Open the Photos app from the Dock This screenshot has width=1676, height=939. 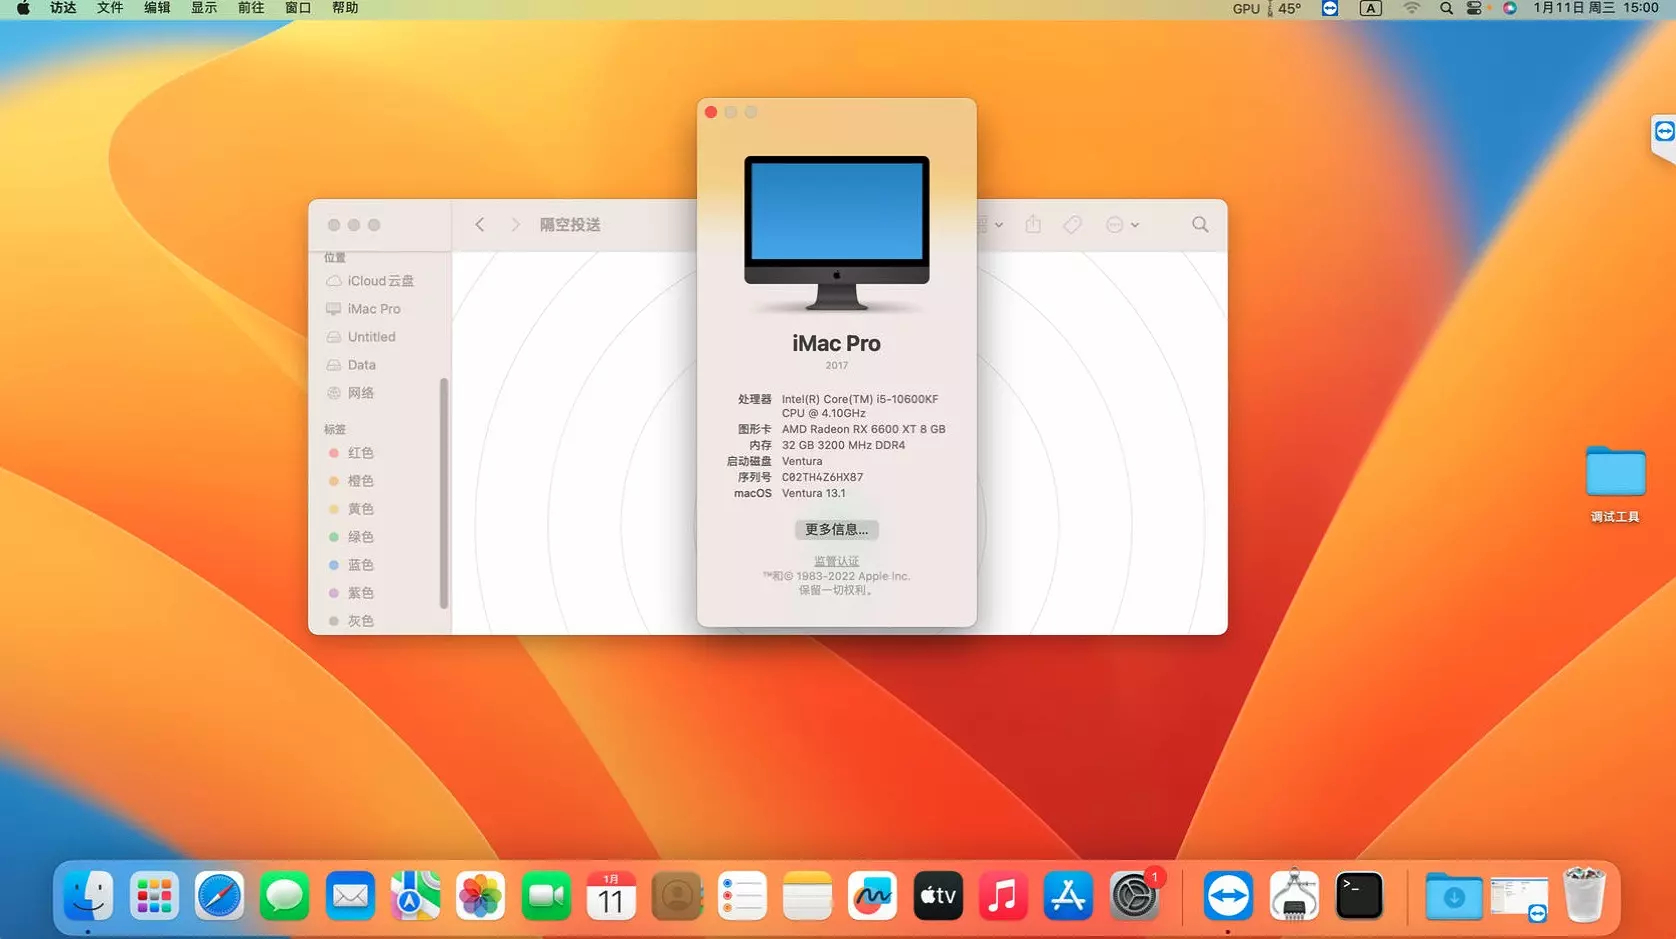[480, 896]
